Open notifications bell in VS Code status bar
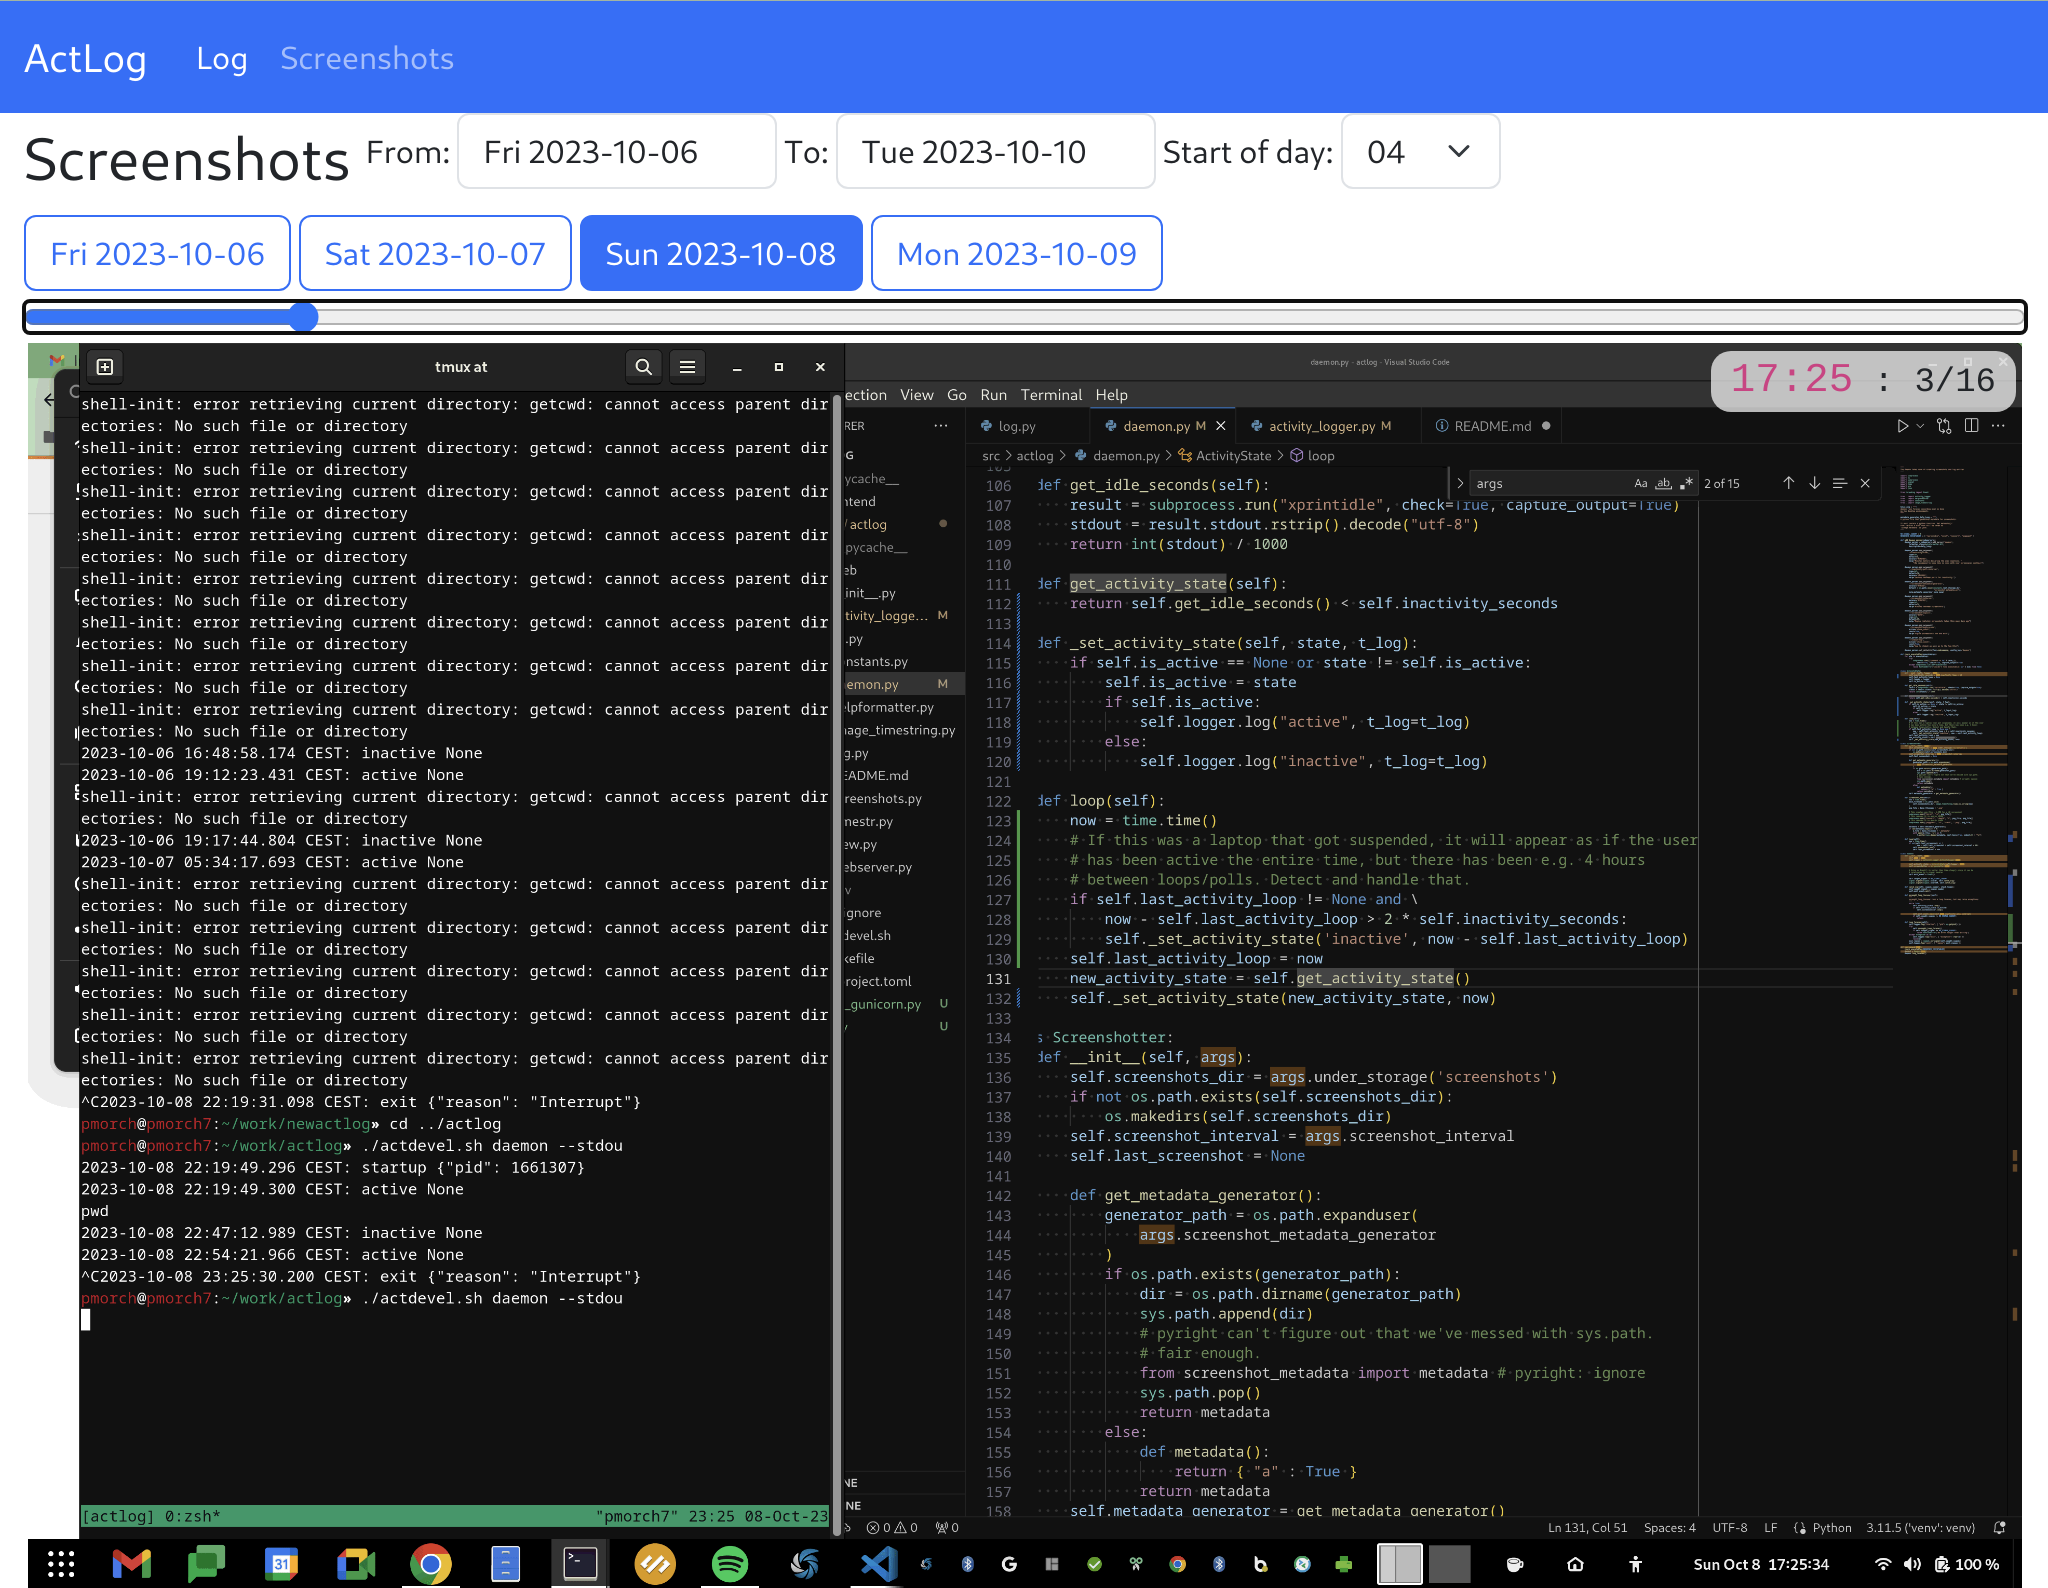Viewport: 2048px width, 1588px height. [x=2000, y=1527]
